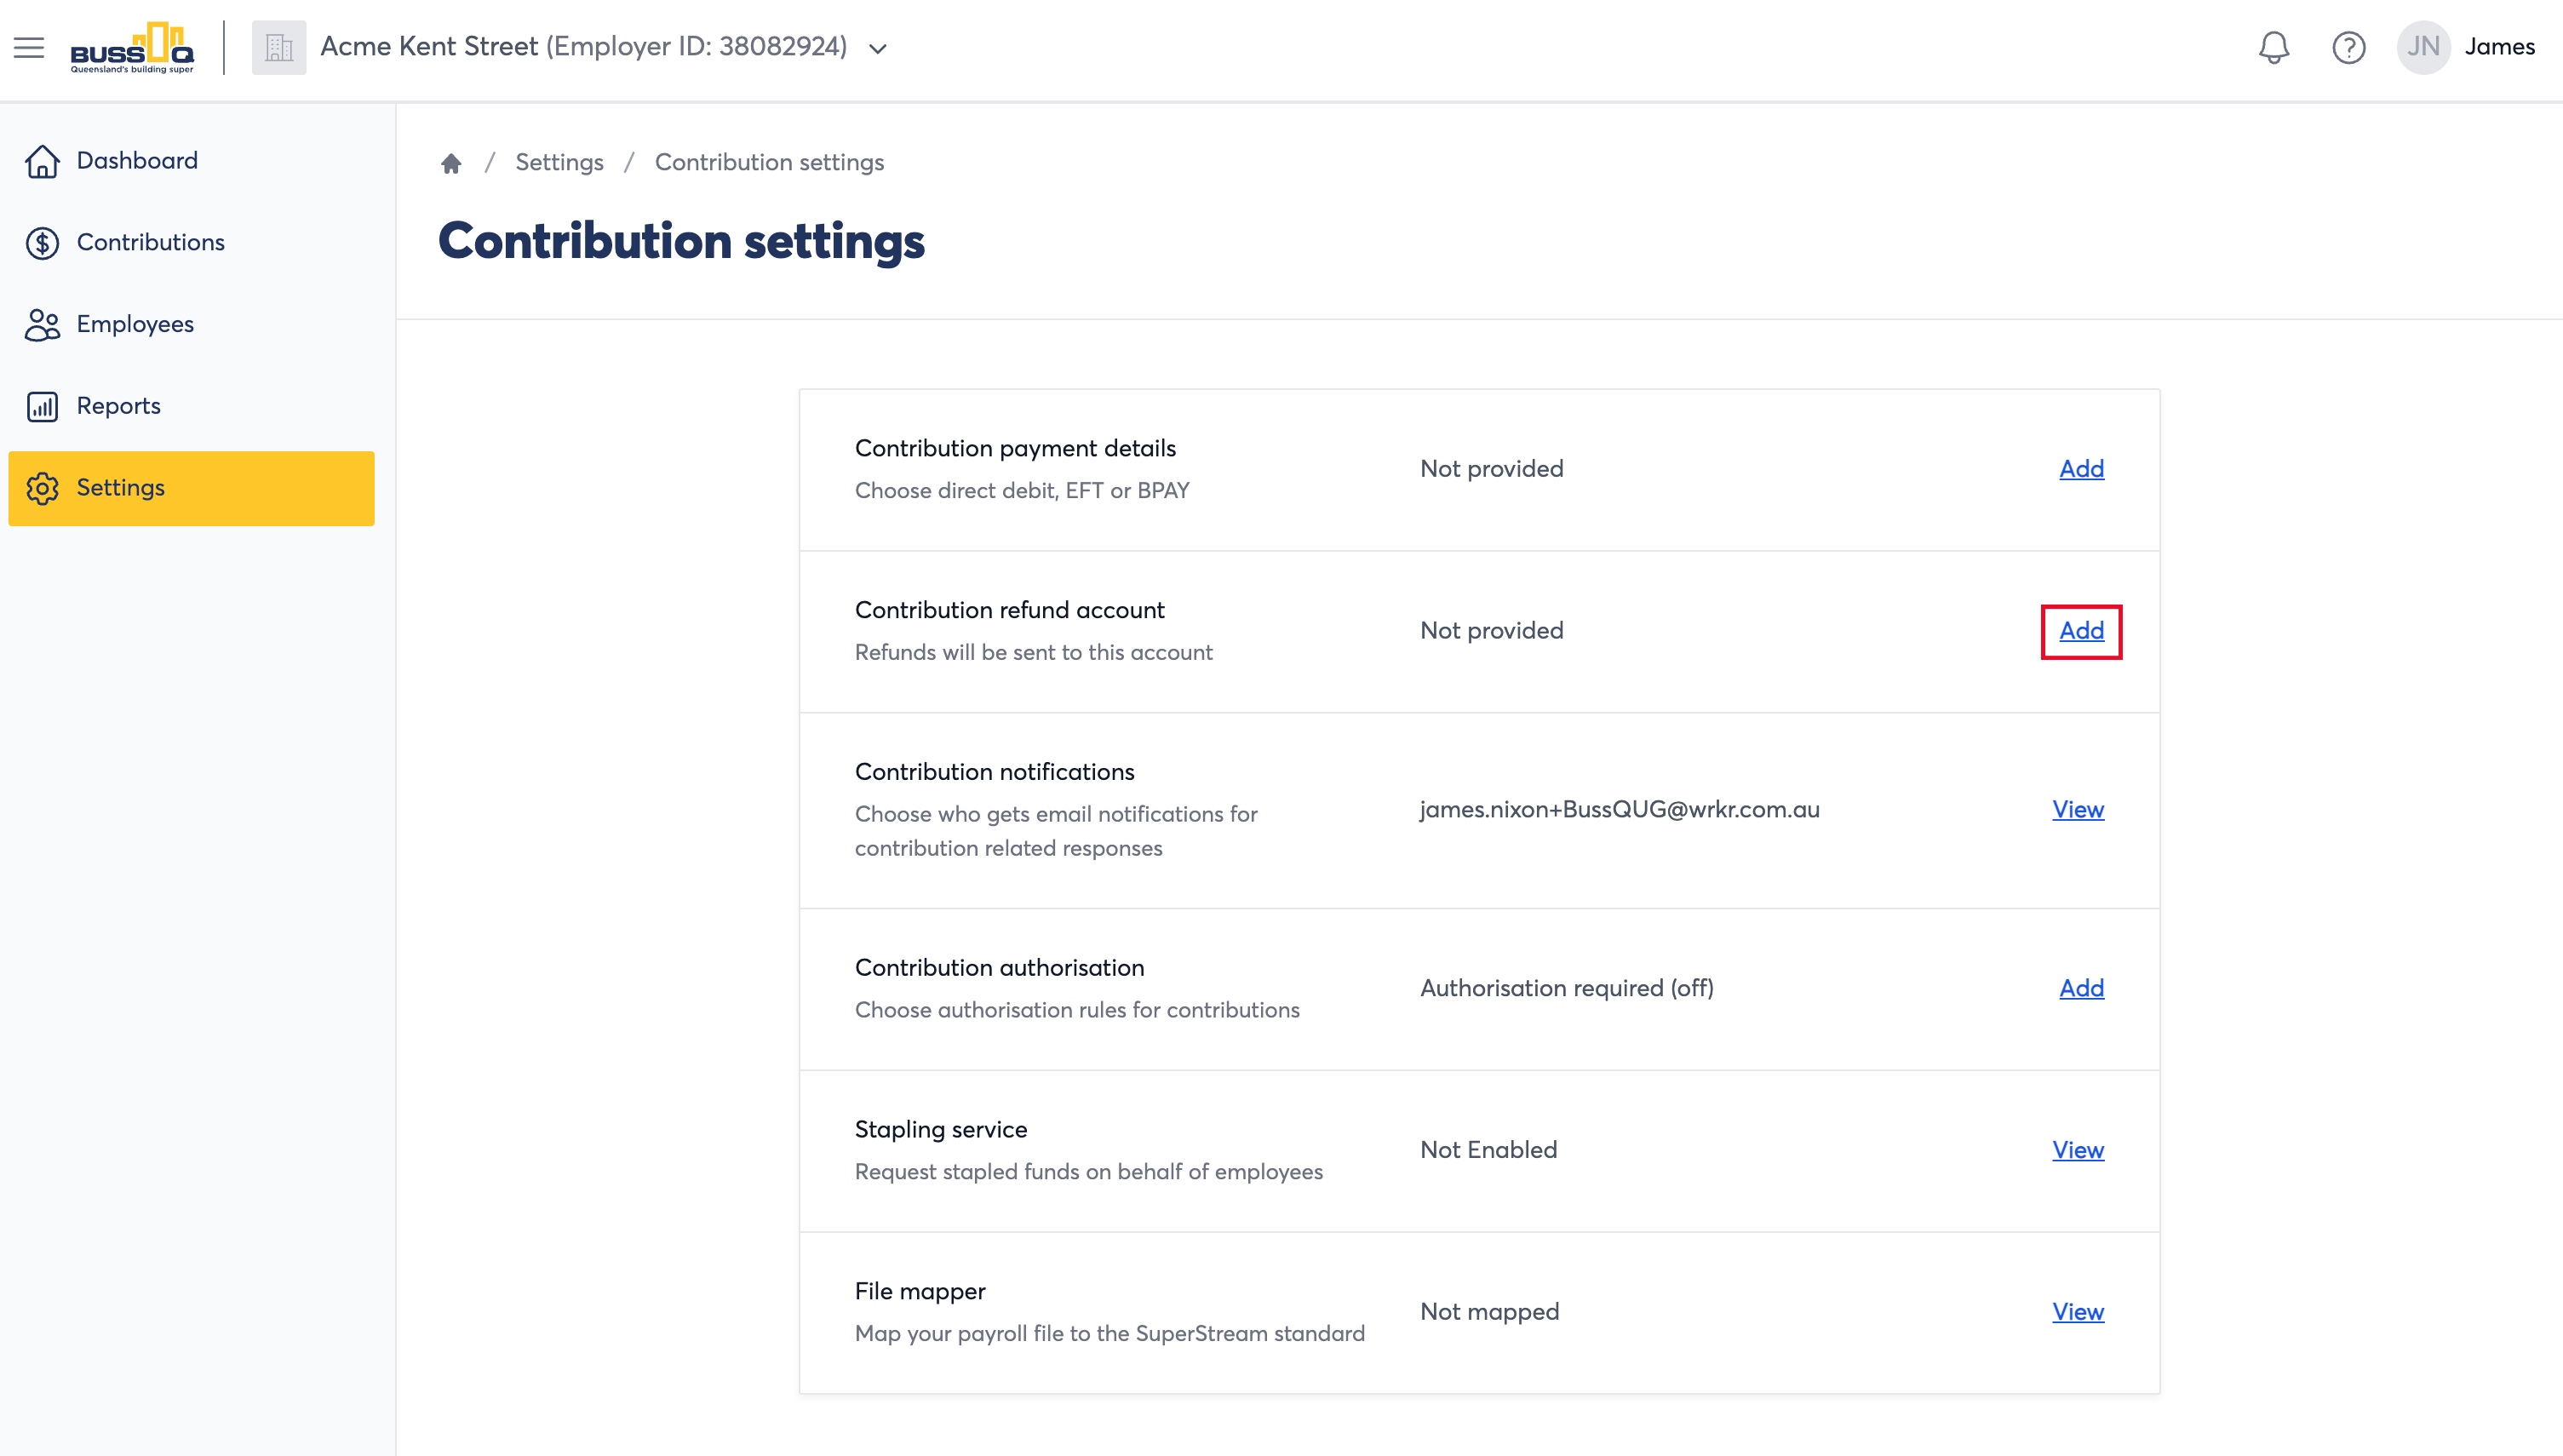Go to Settings breadcrumb link
The image size is (2563, 1456).
coord(559,163)
